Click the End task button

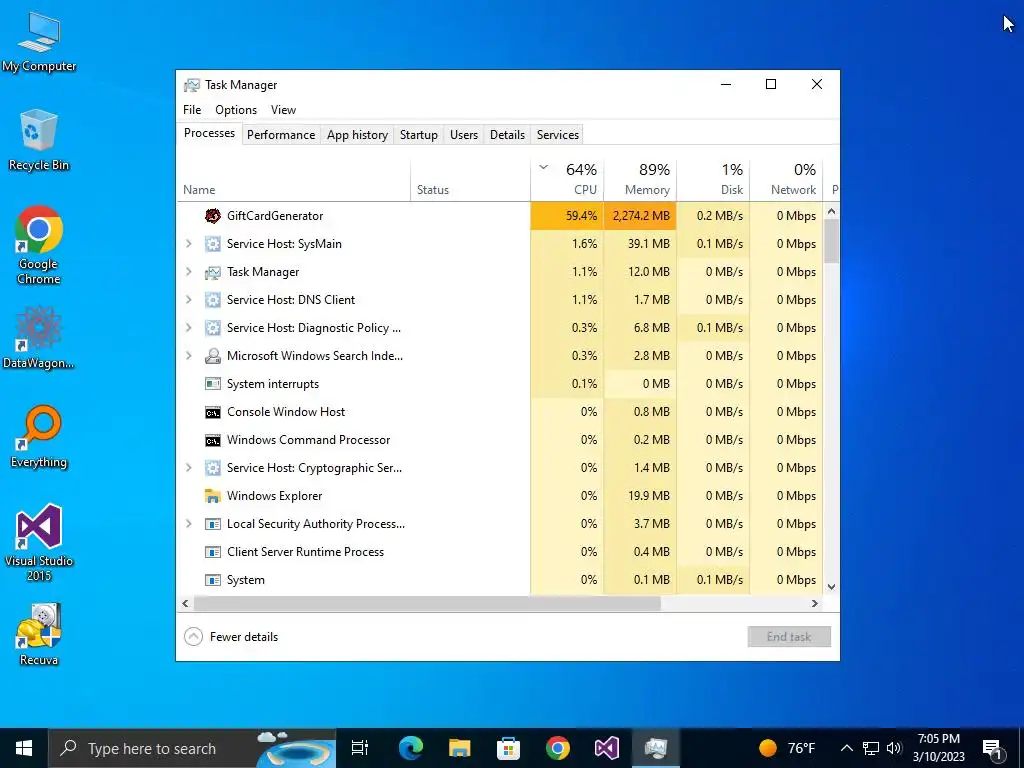[789, 637]
